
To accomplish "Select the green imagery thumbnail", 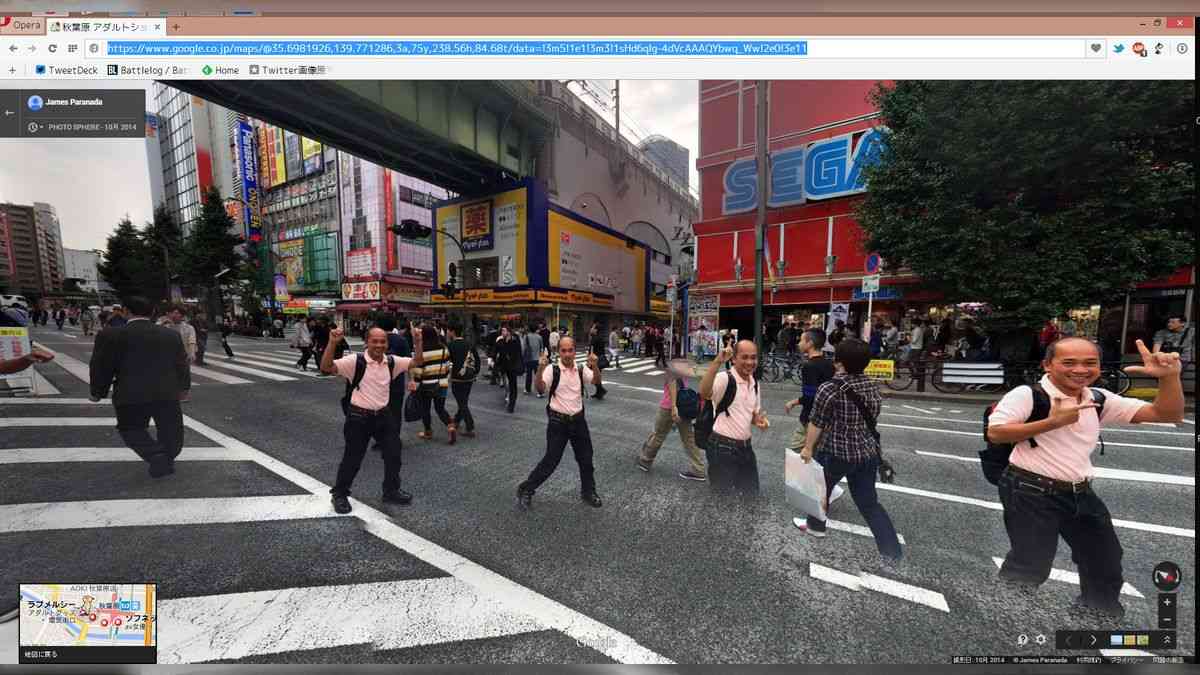I will pyautogui.click(x=1142, y=640).
